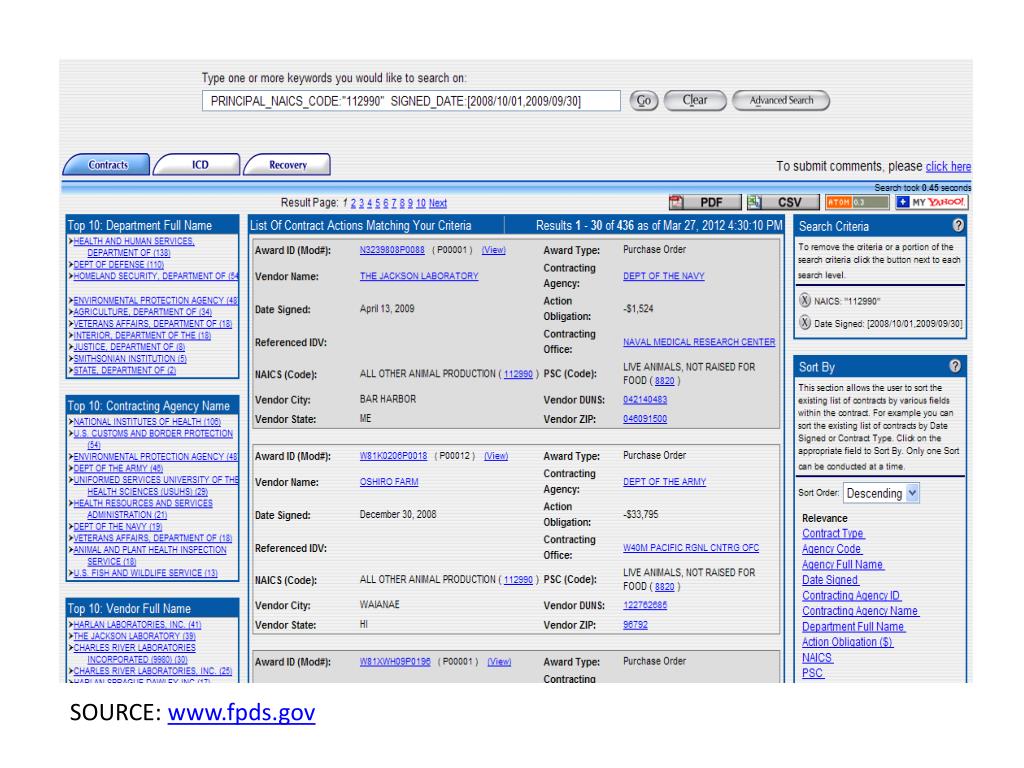View details for award N3239808P0088
1024x768 pixels.
(493, 250)
